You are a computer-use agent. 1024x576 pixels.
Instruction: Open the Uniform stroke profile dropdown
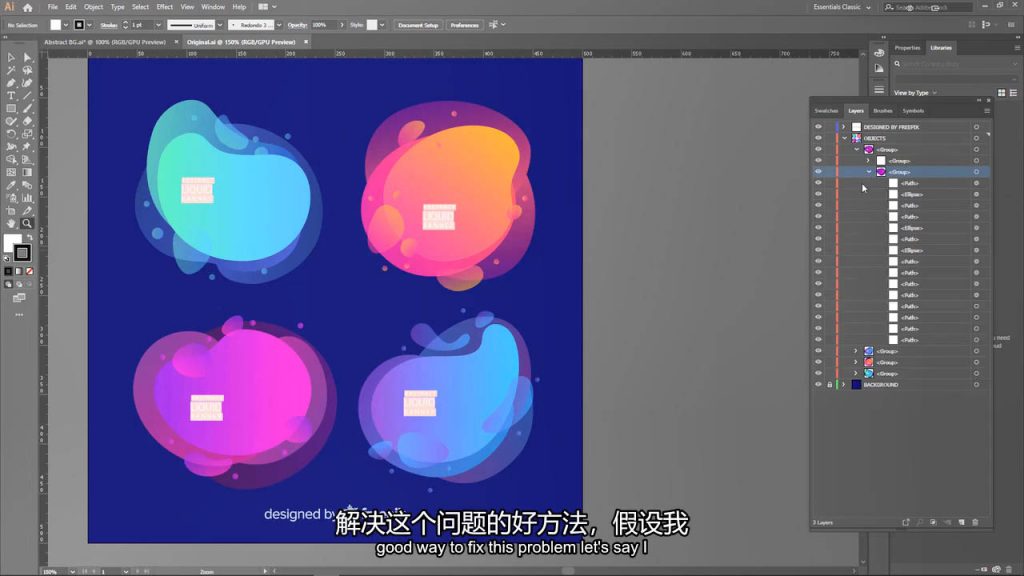[220, 25]
